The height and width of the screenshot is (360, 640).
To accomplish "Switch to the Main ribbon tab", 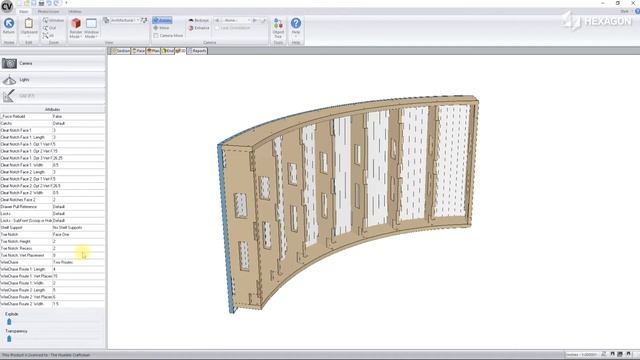I will click(x=24, y=11).
